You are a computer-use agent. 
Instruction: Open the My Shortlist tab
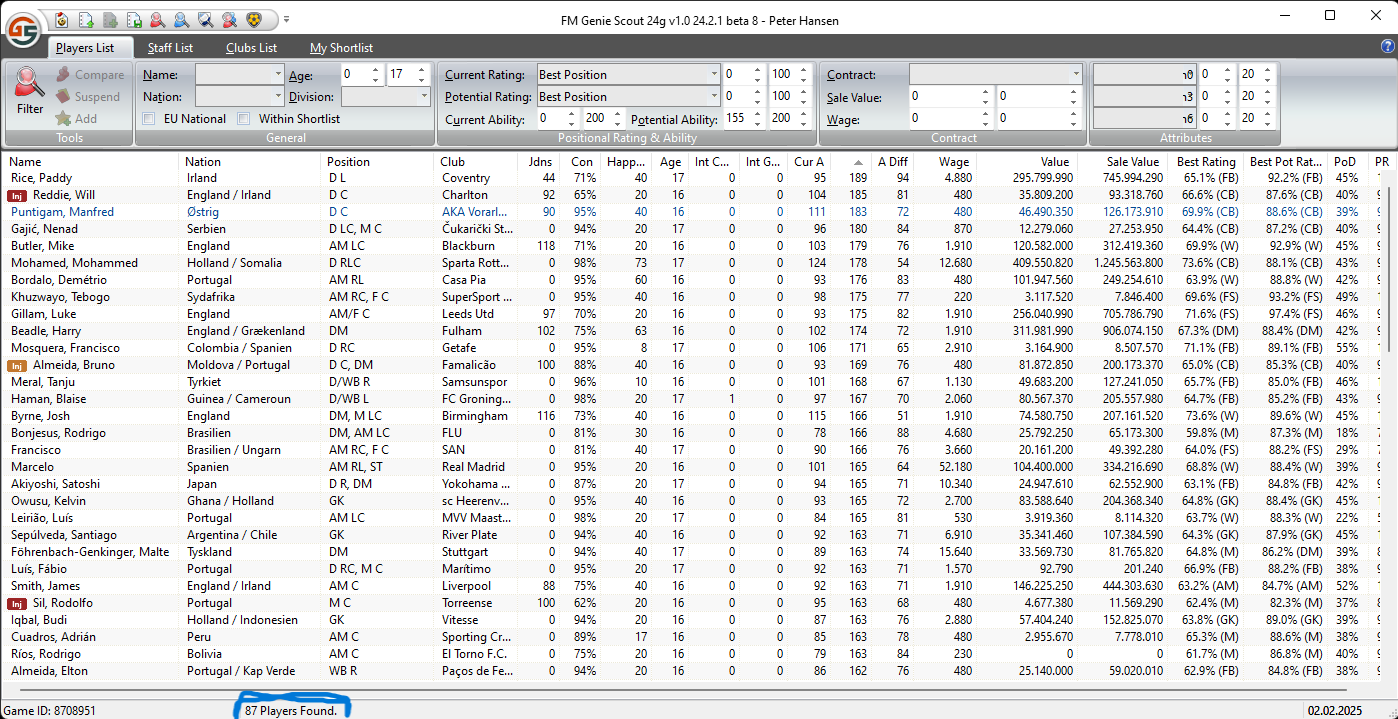[x=341, y=48]
